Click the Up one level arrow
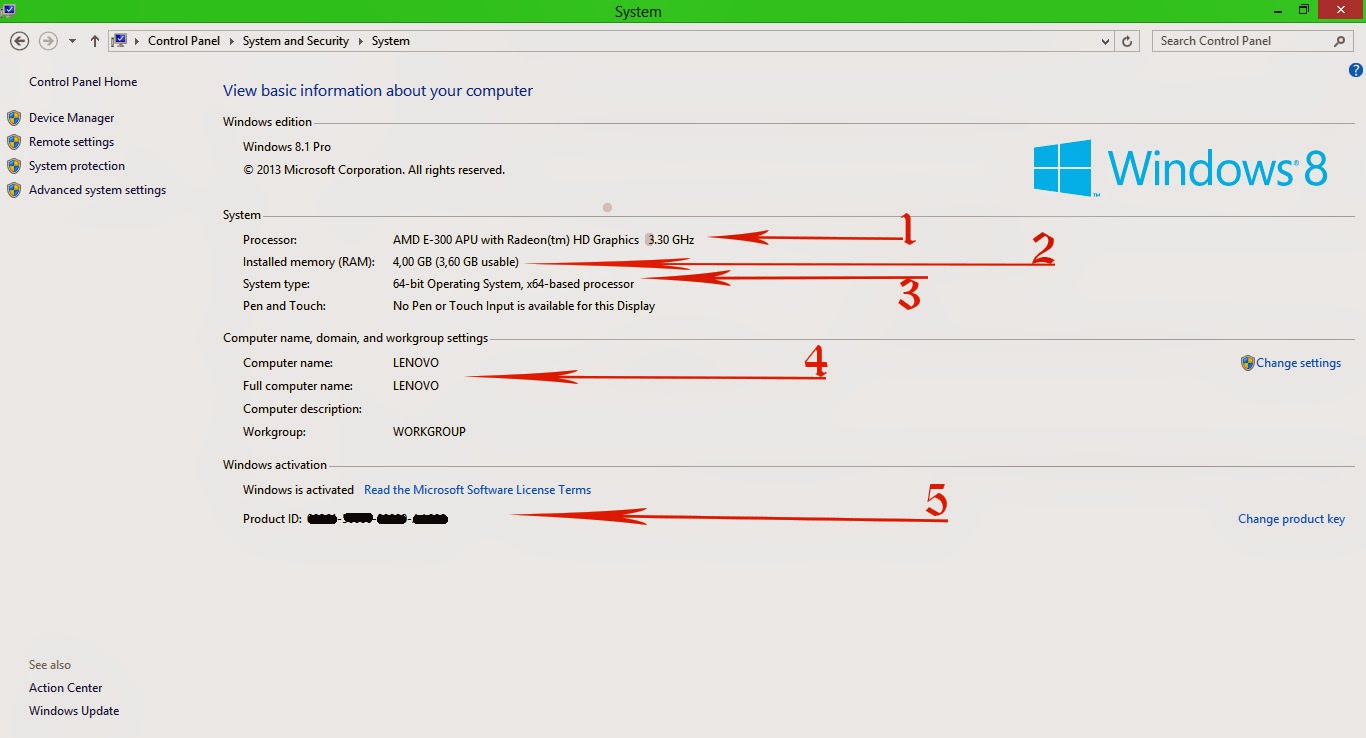This screenshot has width=1366, height=738. point(93,40)
